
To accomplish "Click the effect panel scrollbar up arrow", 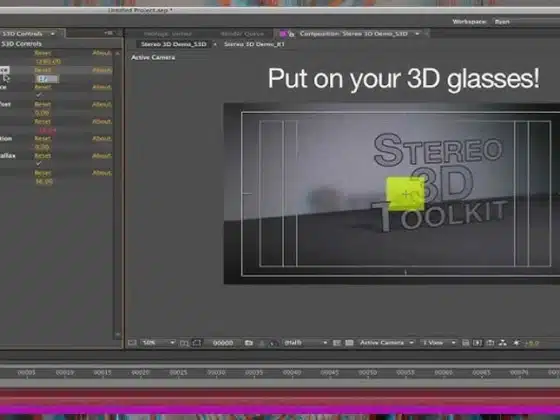I will (118, 54).
